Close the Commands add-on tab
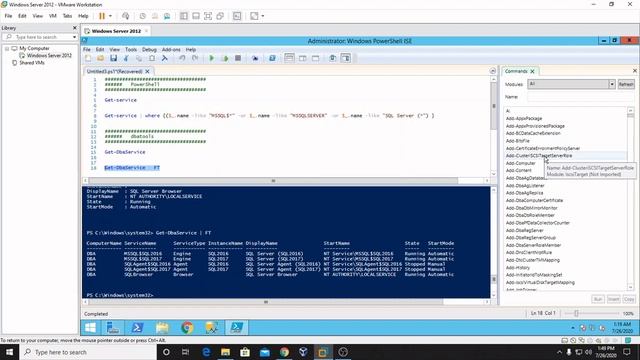Image resolution: width=640 pixels, height=360 pixels. (x=532, y=71)
